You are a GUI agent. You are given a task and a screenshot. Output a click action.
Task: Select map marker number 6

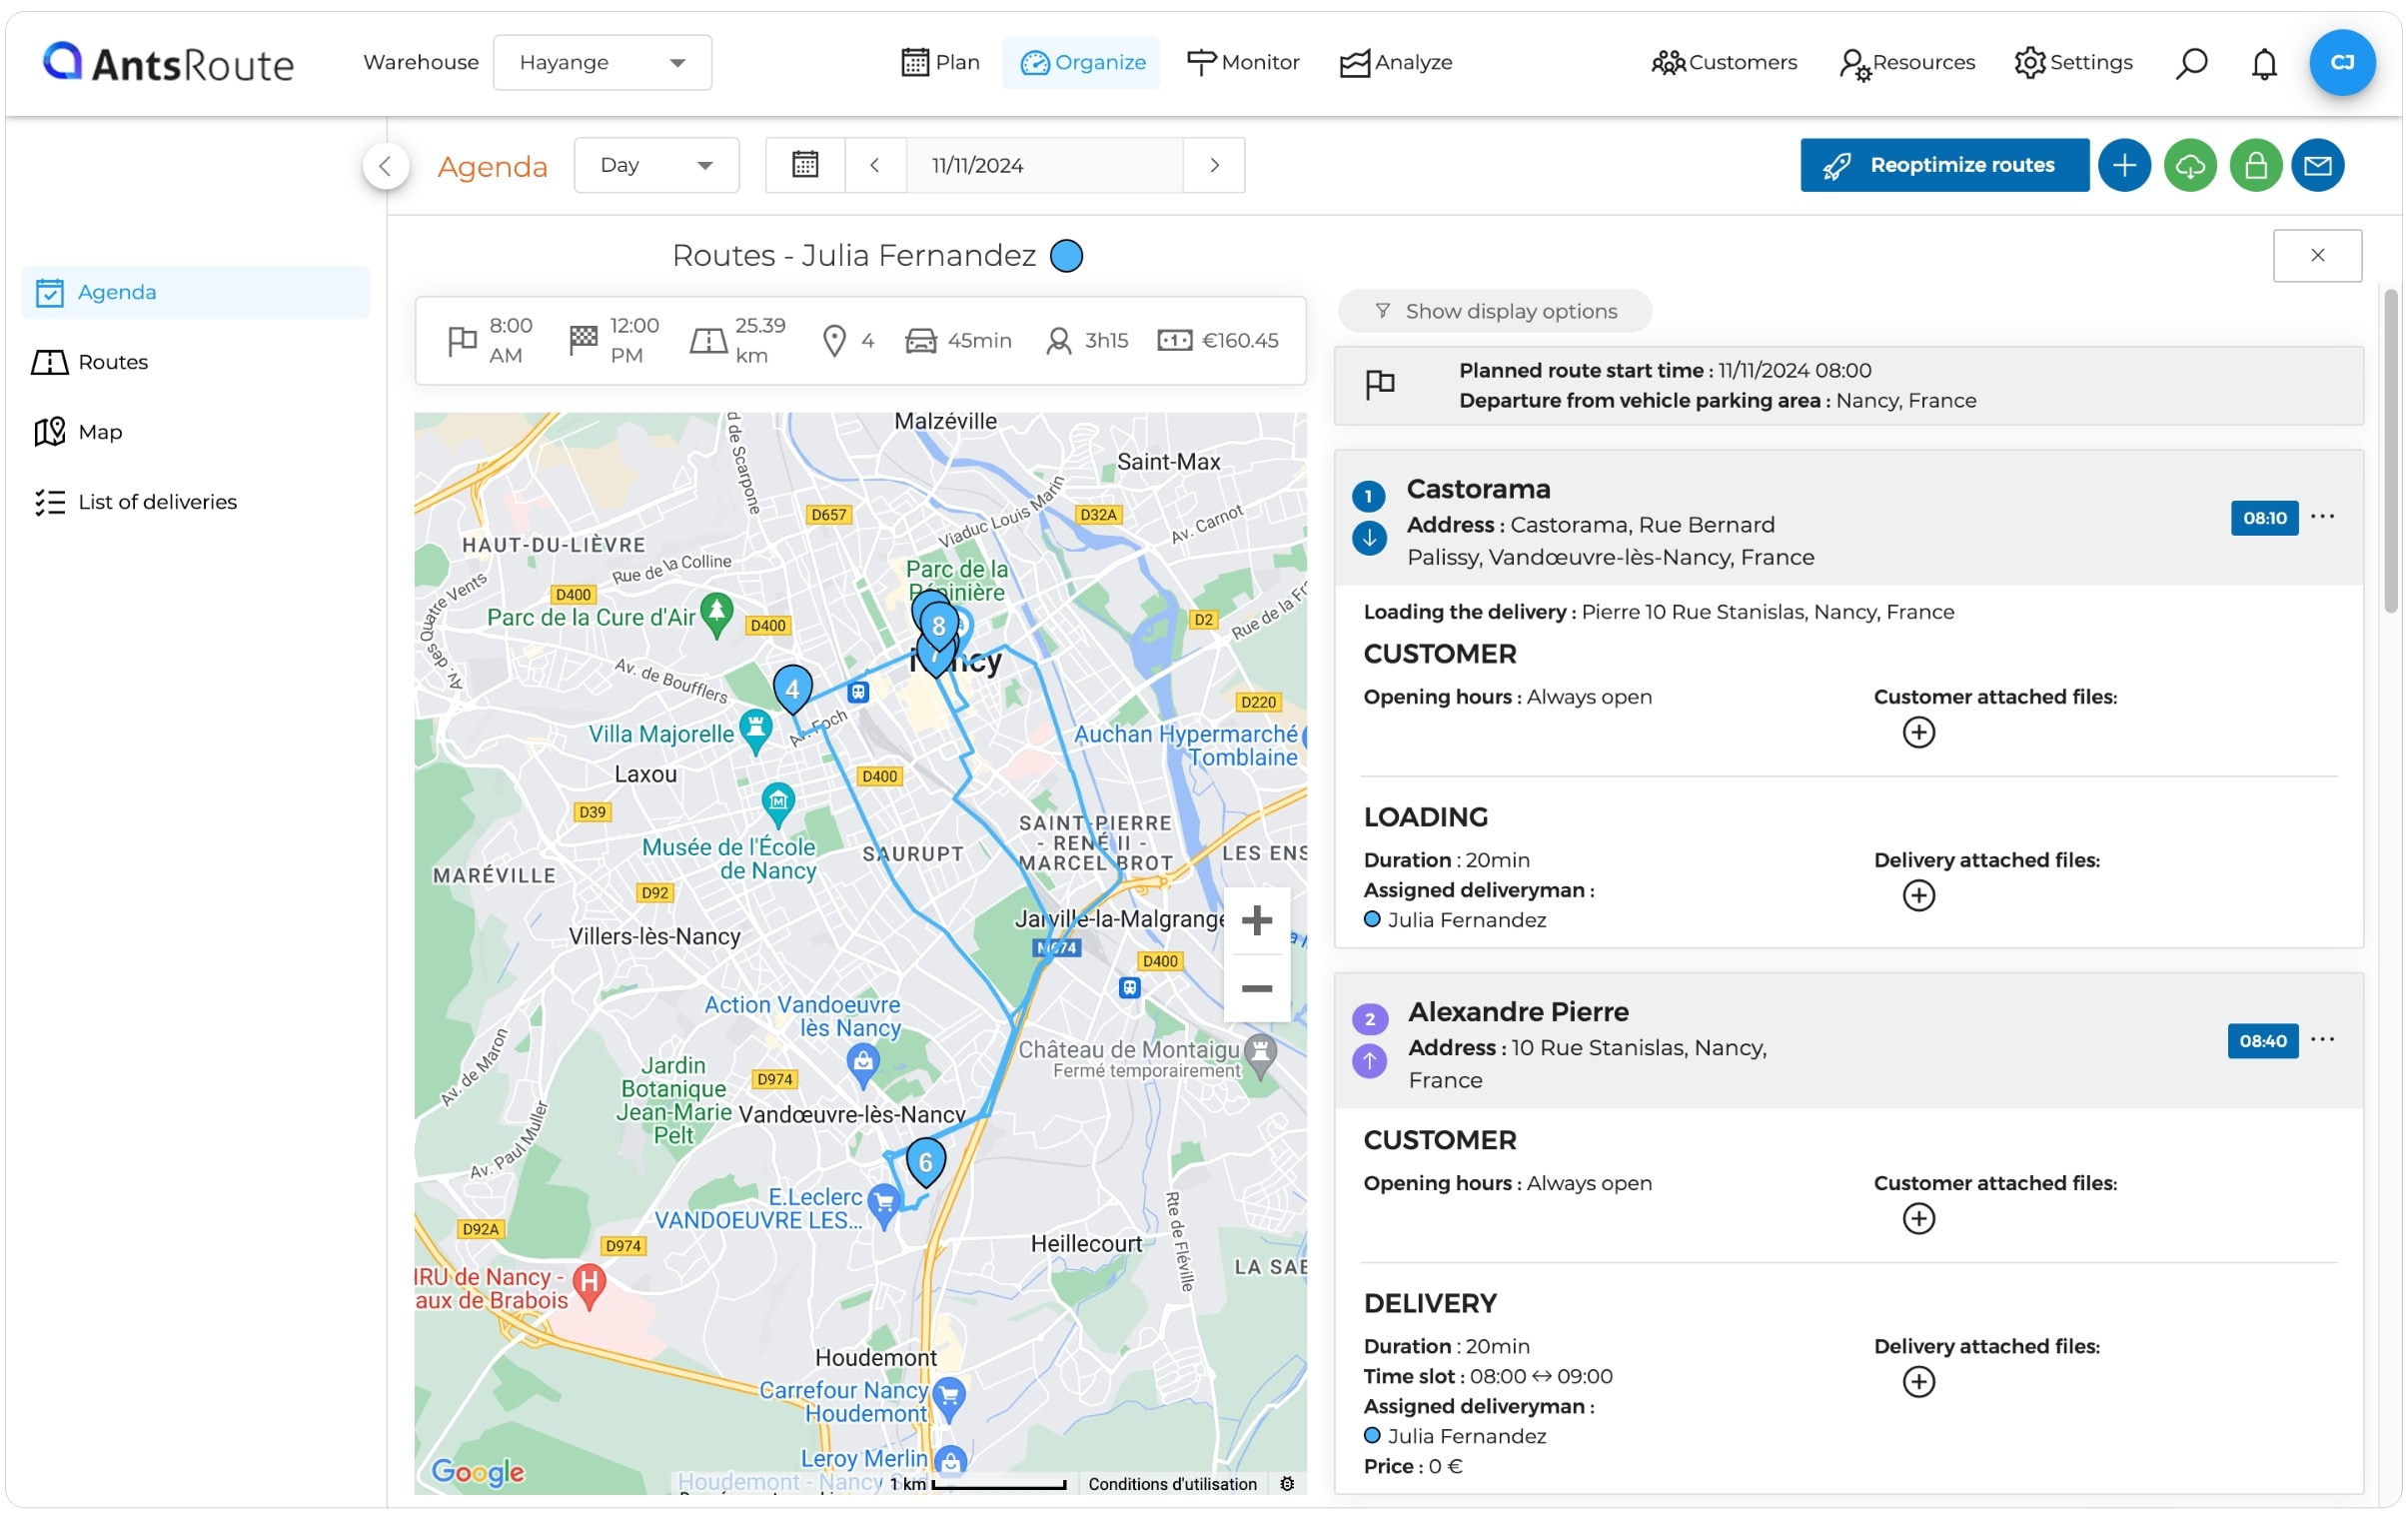[x=926, y=1162]
